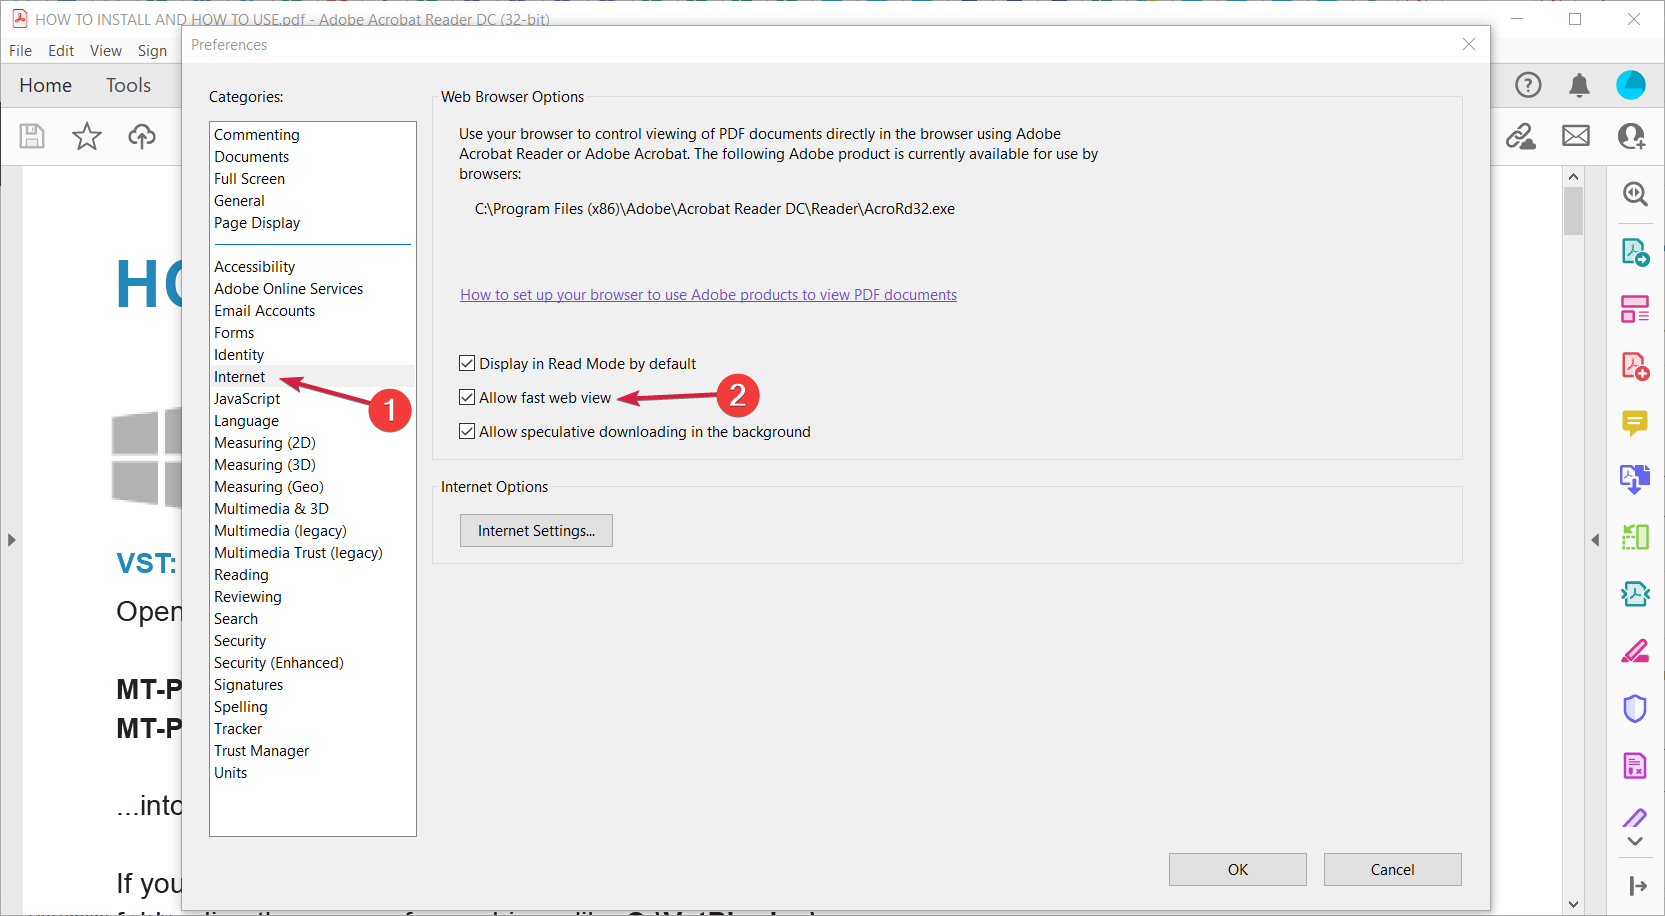Click the Cancel button
1665x916 pixels.
click(x=1393, y=870)
